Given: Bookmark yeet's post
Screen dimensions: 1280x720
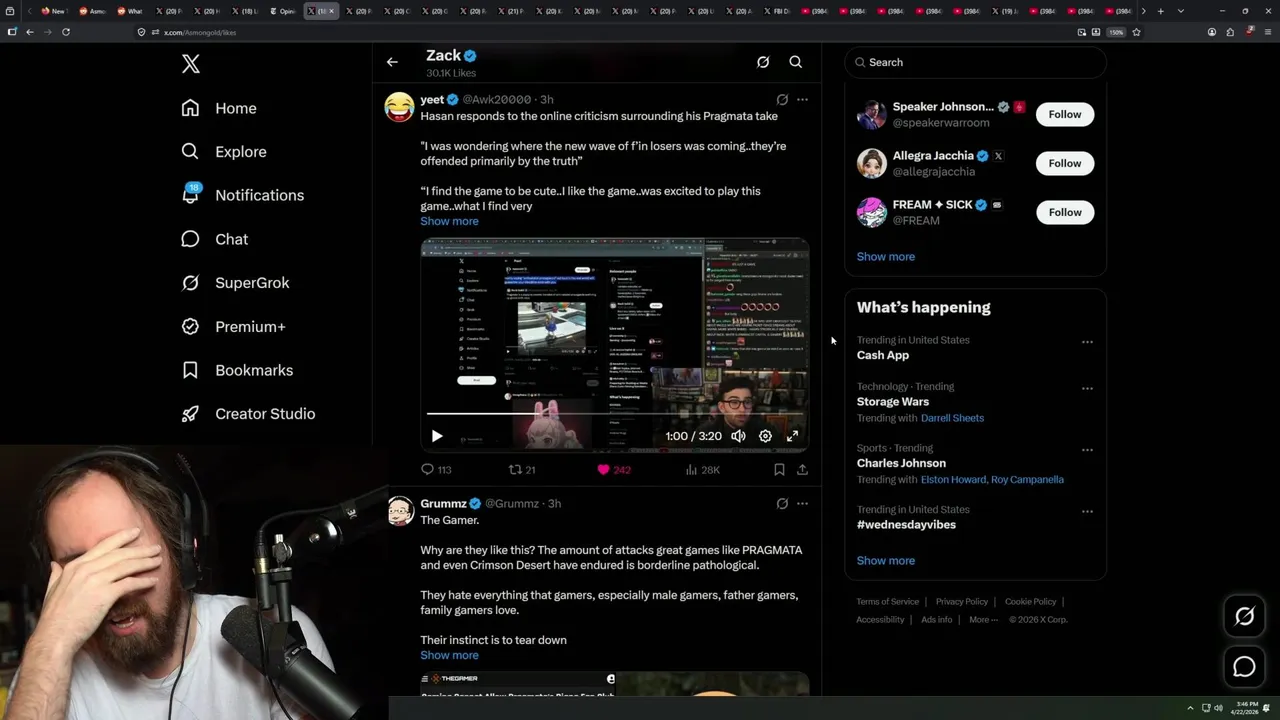Looking at the screenshot, I should 779,470.
